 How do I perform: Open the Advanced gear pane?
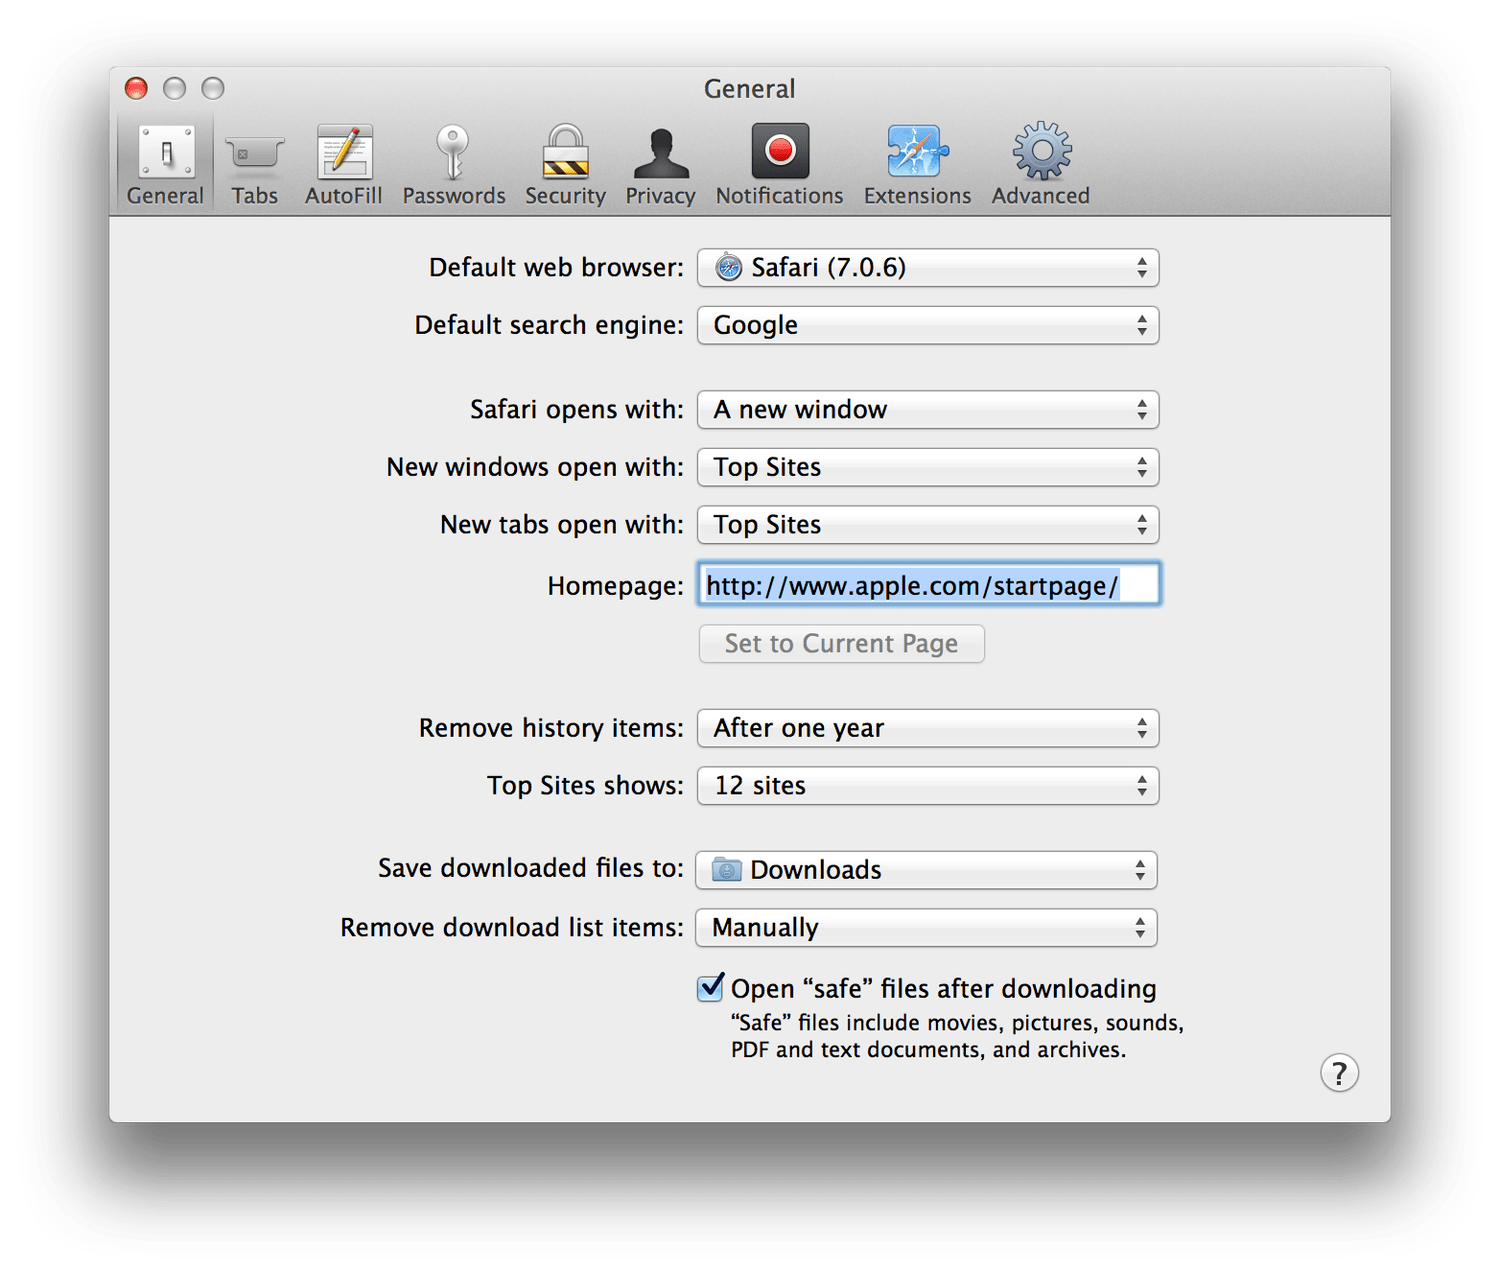[1041, 165]
